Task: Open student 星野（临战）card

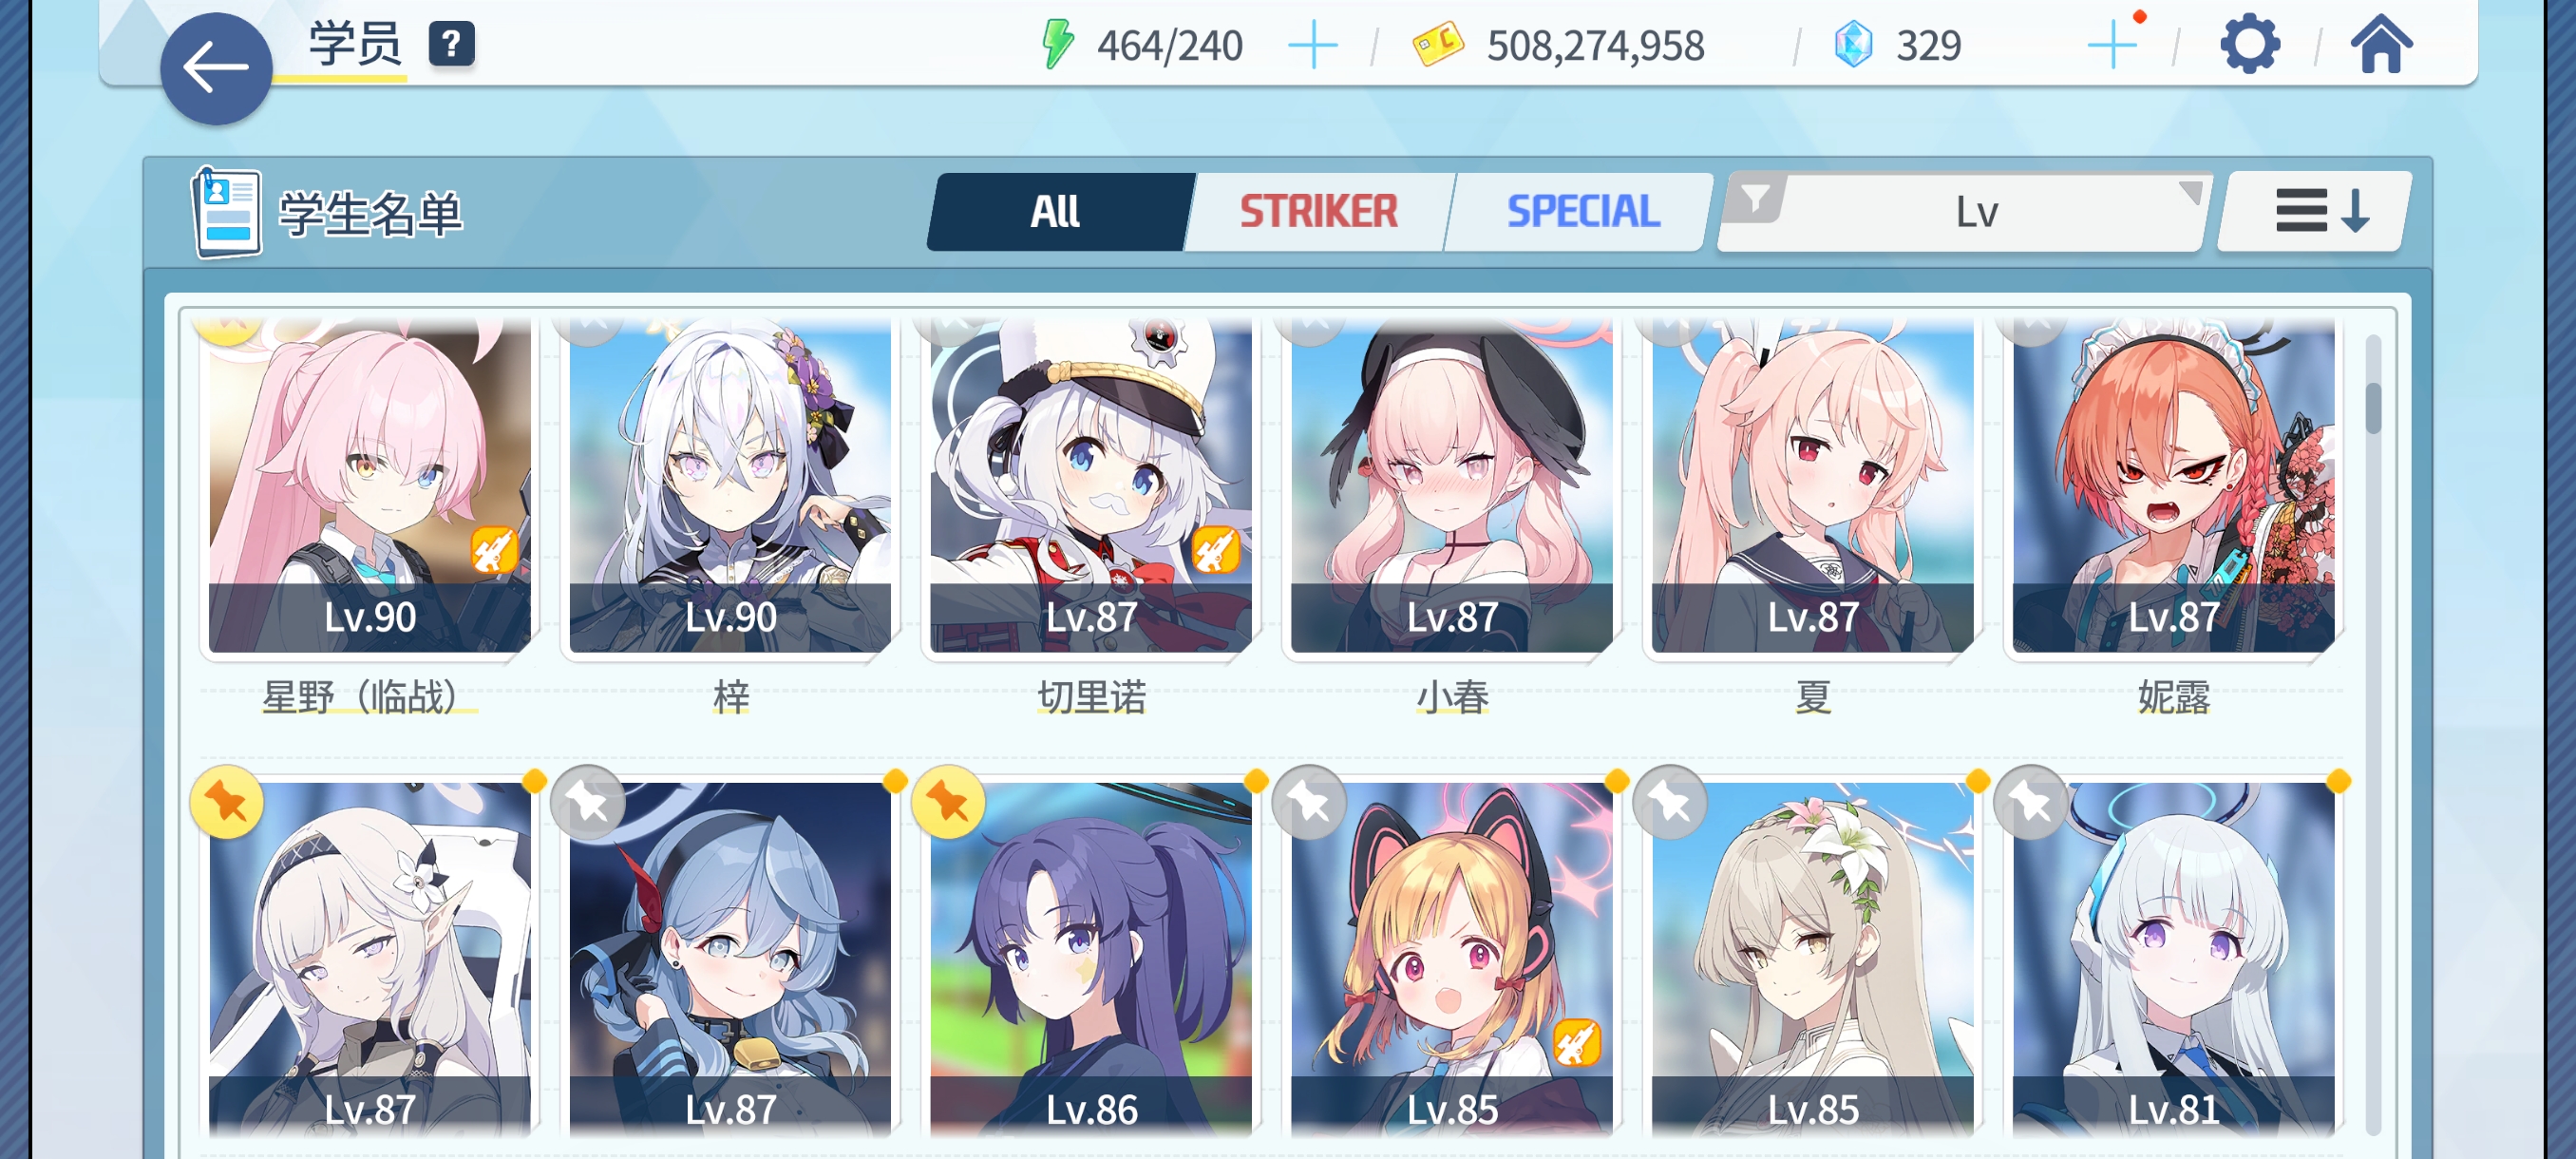Action: [369, 487]
